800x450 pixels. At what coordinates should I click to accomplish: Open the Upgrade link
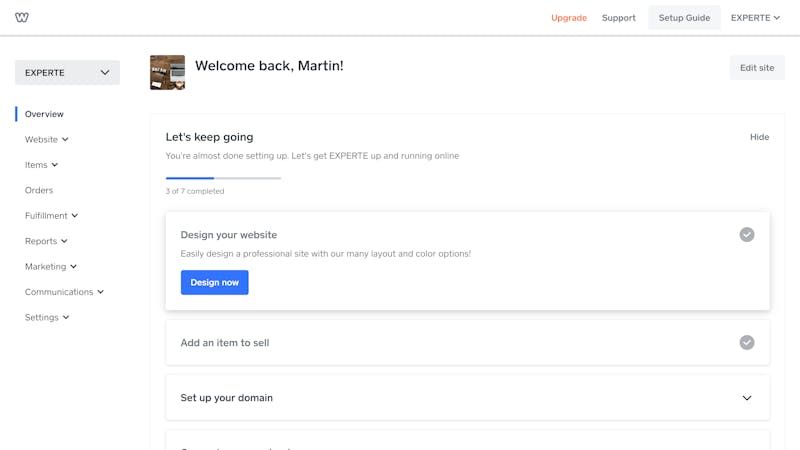(x=569, y=18)
